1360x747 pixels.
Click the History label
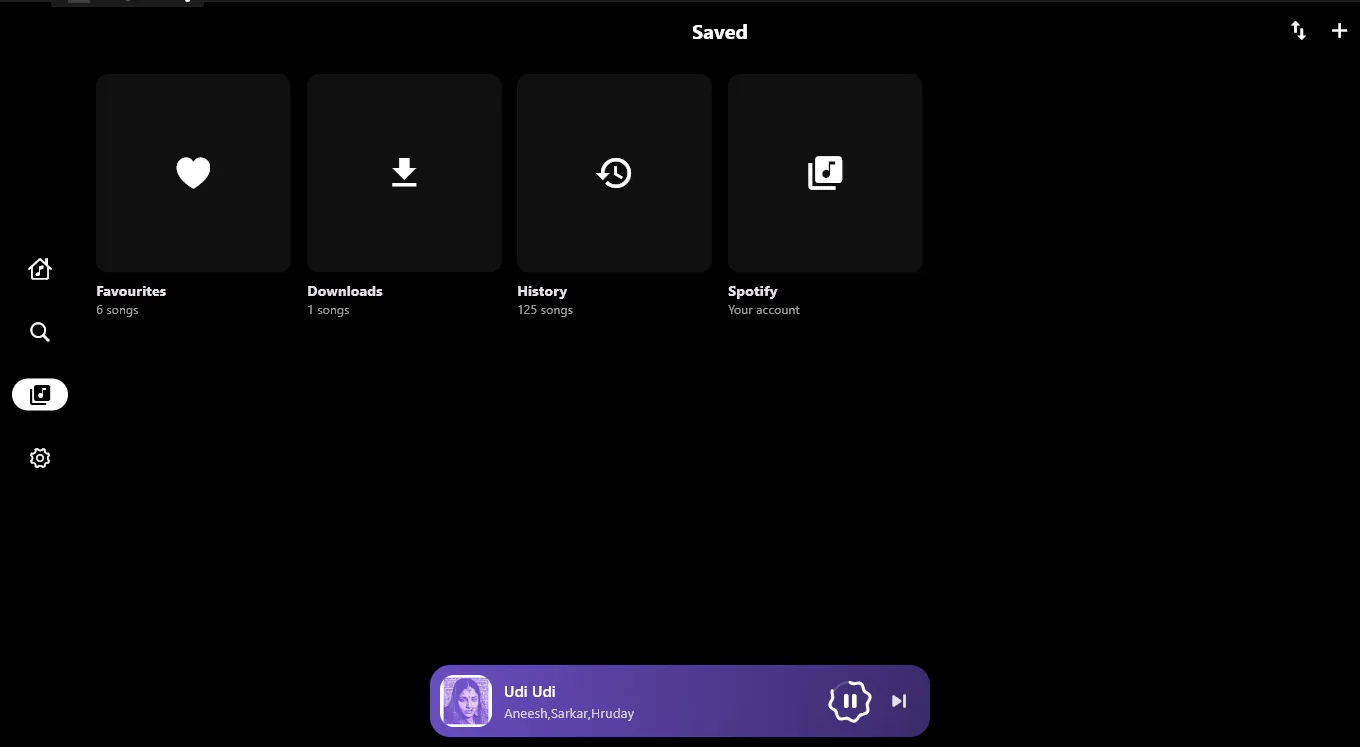point(542,291)
